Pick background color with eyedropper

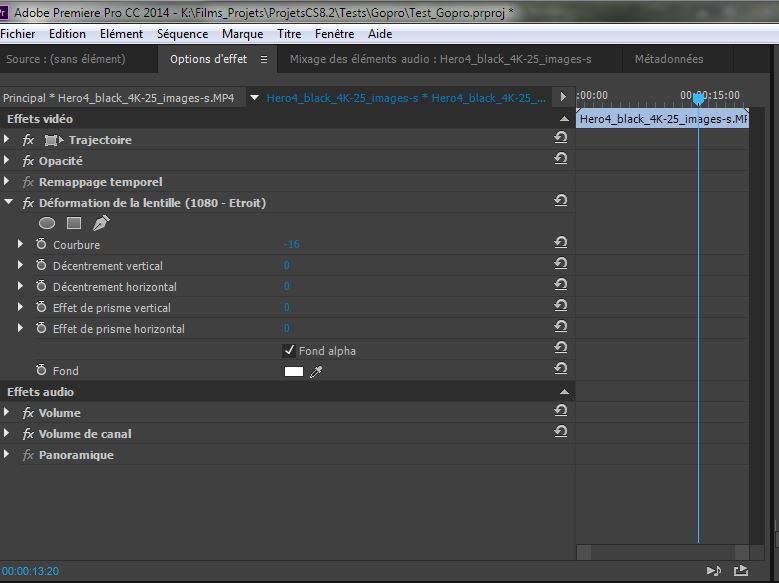[x=317, y=372]
